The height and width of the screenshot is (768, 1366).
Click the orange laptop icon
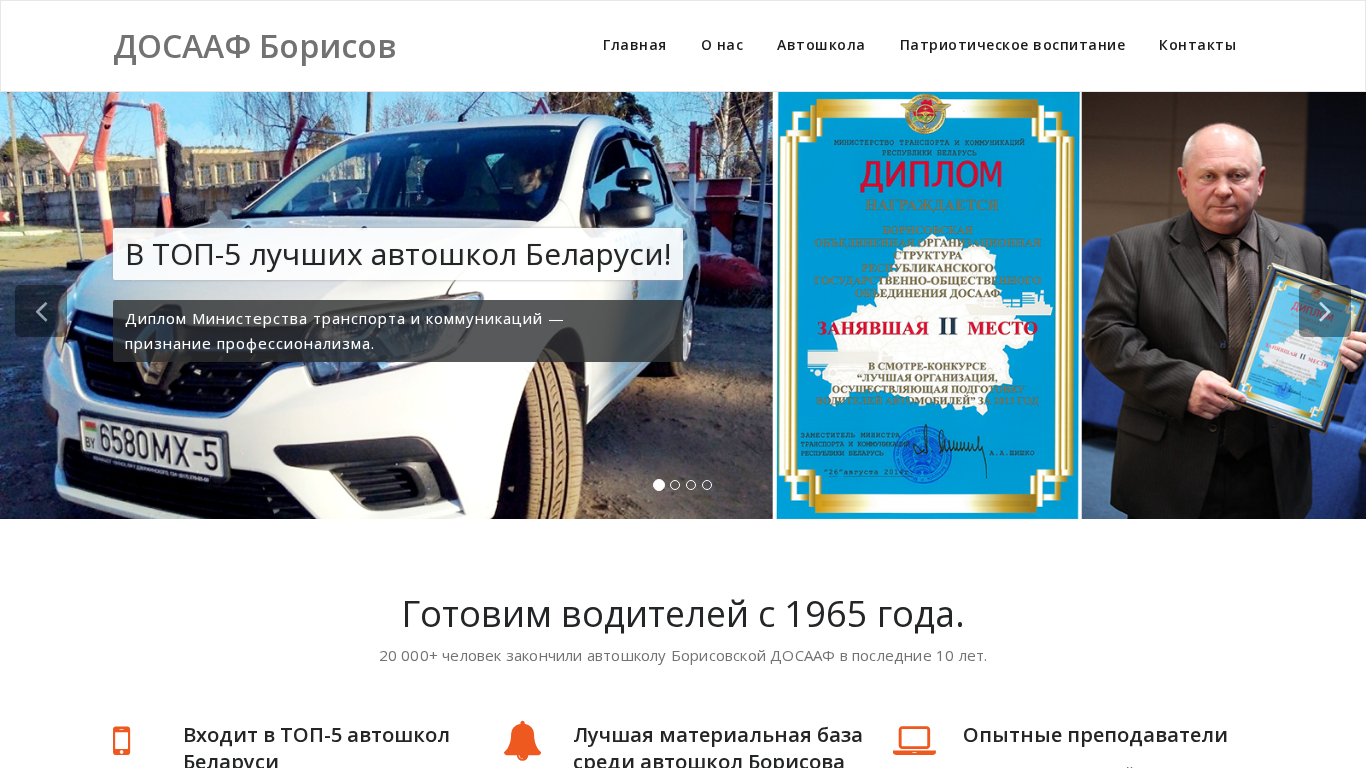click(x=914, y=741)
